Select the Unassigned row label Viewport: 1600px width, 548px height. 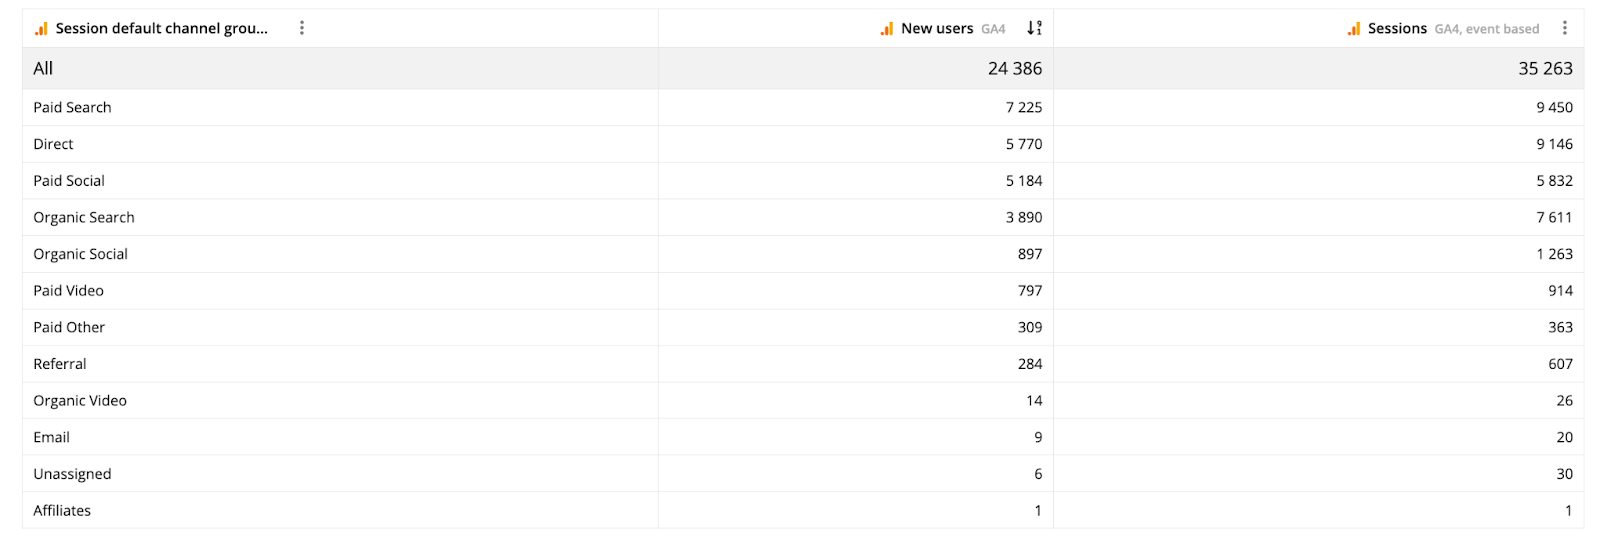pyautogui.click(x=72, y=474)
